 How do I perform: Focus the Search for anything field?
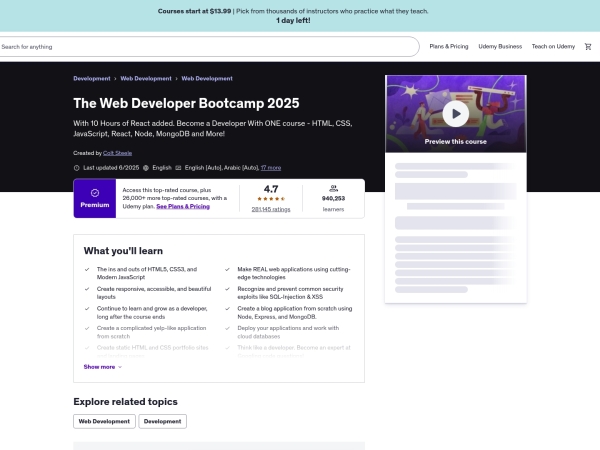(208, 47)
